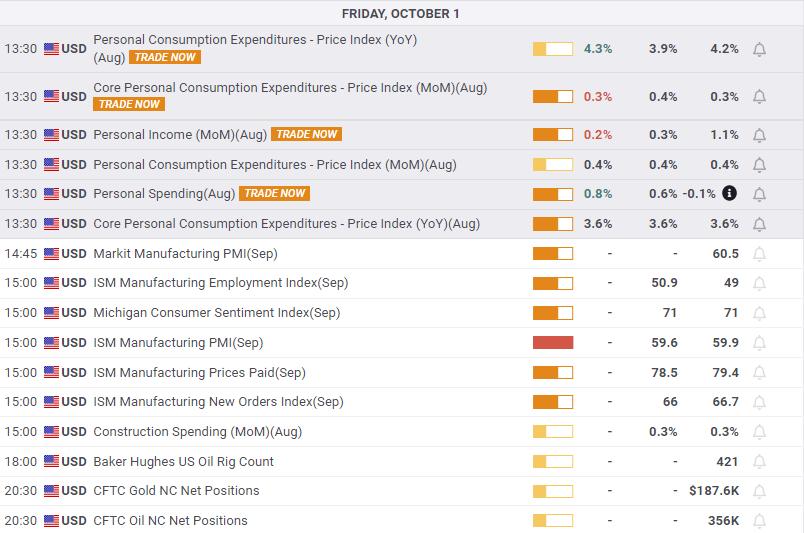The height and width of the screenshot is (533, 804).
Task: Open ISM Manufacturing Prices Paid(Sep) event
Action: [199, 373]
